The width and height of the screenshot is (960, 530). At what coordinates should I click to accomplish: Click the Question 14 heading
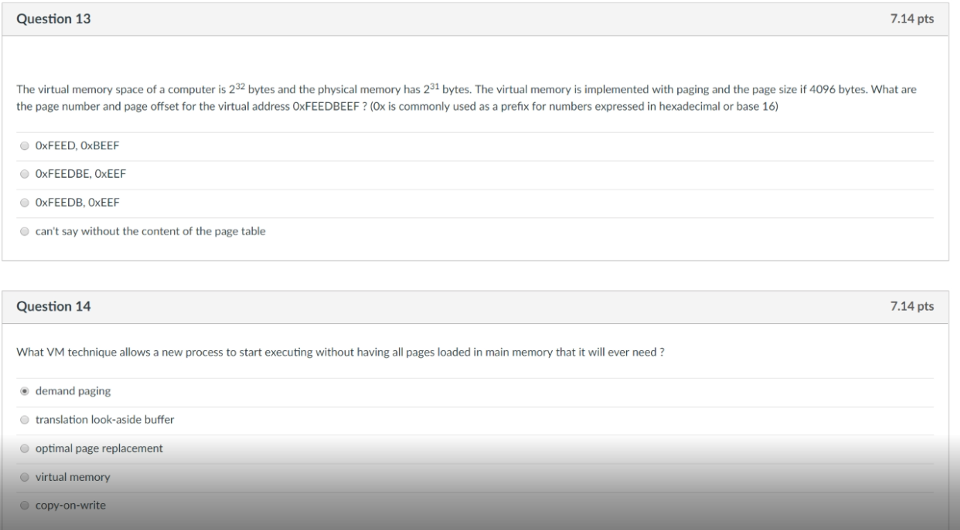(53, 307)
